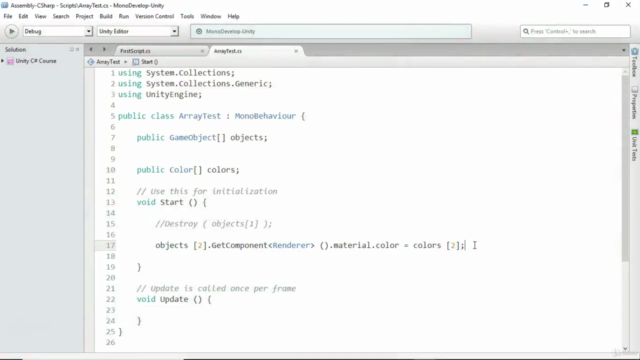
Task: Click the vertical scrollbar thumb in editor
Action: coord(625,168)
